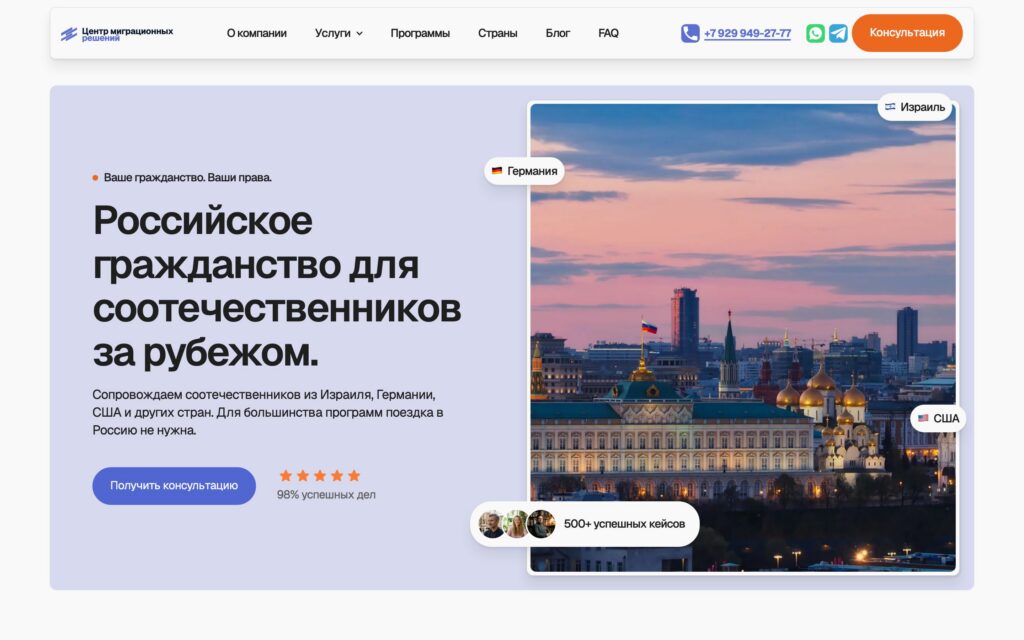Click the 500+ успешных кейсов badge

click(x=584, y=524)
